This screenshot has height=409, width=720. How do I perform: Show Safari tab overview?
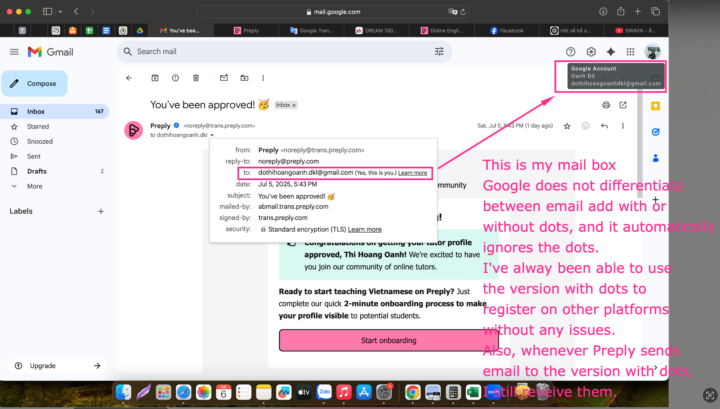(x=655, y=11)
